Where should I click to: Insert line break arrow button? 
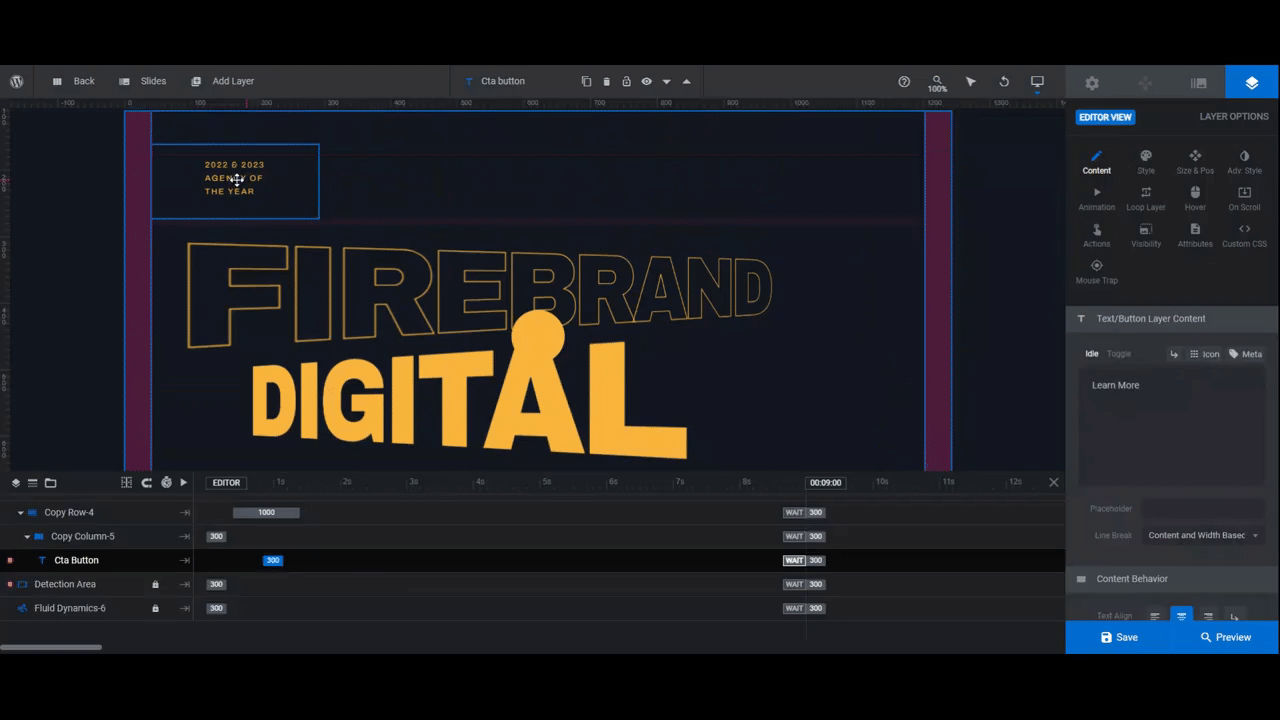pos(1174,354)
